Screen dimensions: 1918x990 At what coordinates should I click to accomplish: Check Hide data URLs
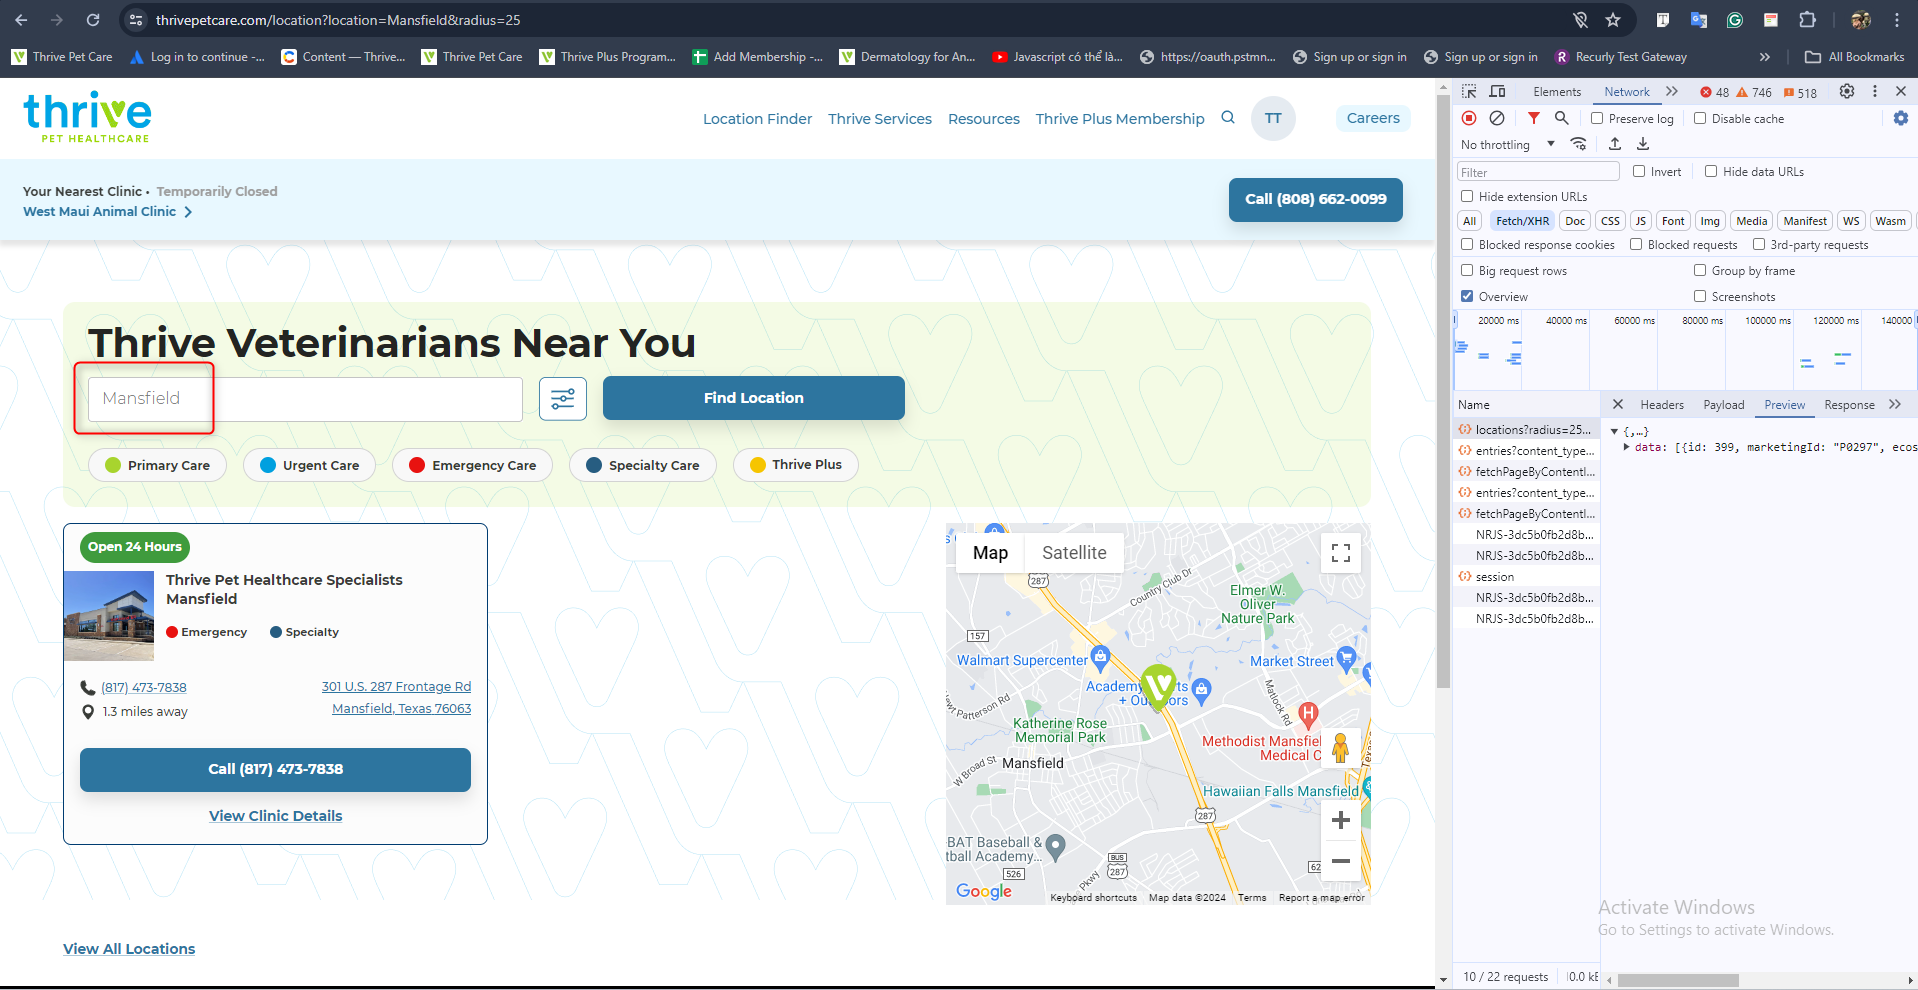1711,171
